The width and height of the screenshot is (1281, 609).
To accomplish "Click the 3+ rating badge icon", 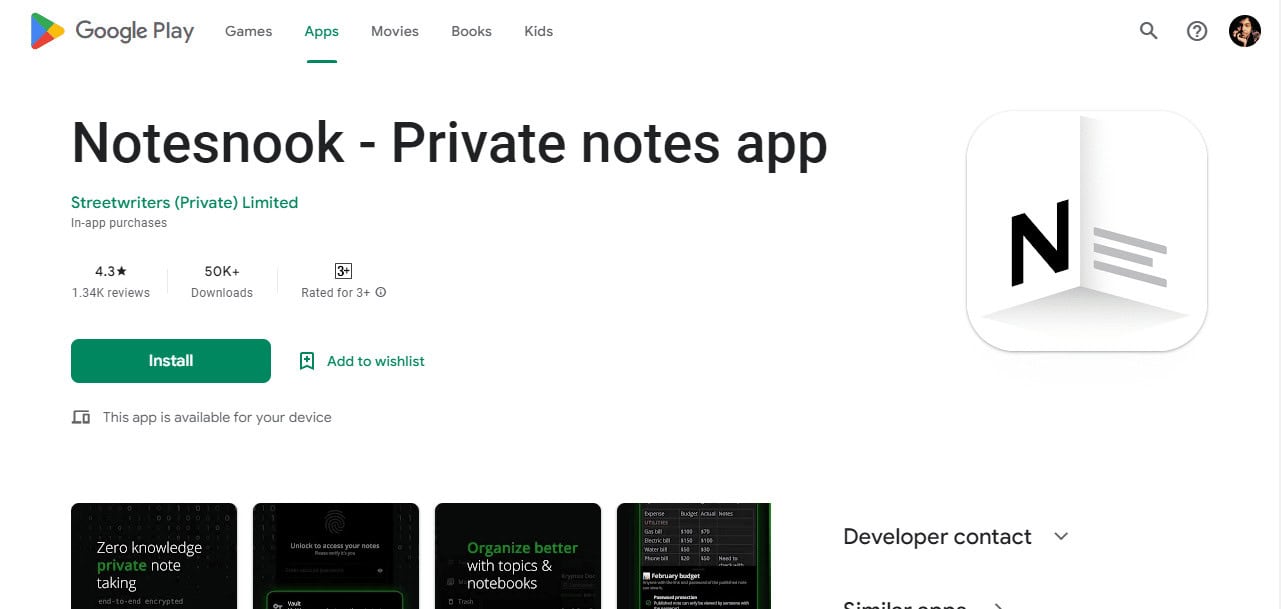I will click(343, 271).
